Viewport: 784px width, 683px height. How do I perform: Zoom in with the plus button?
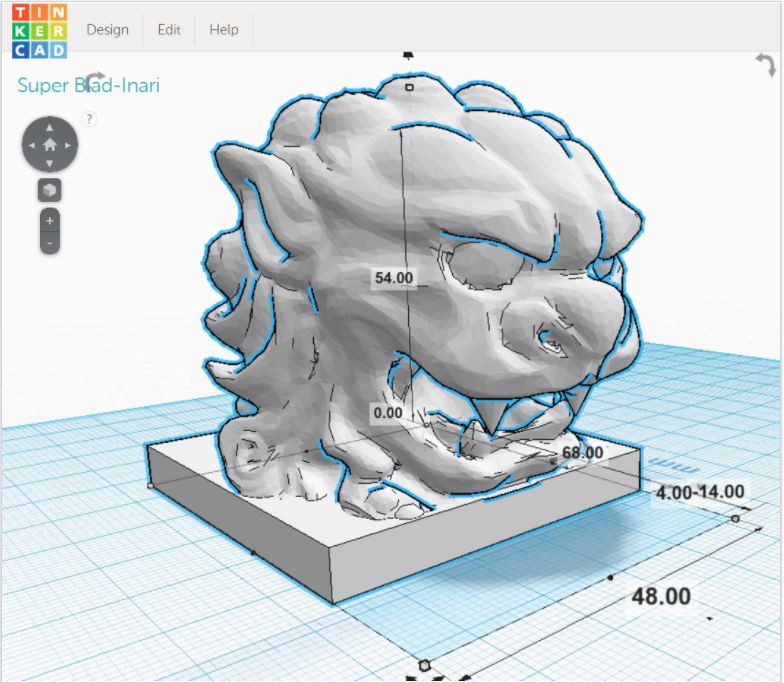tap(50, 220)
